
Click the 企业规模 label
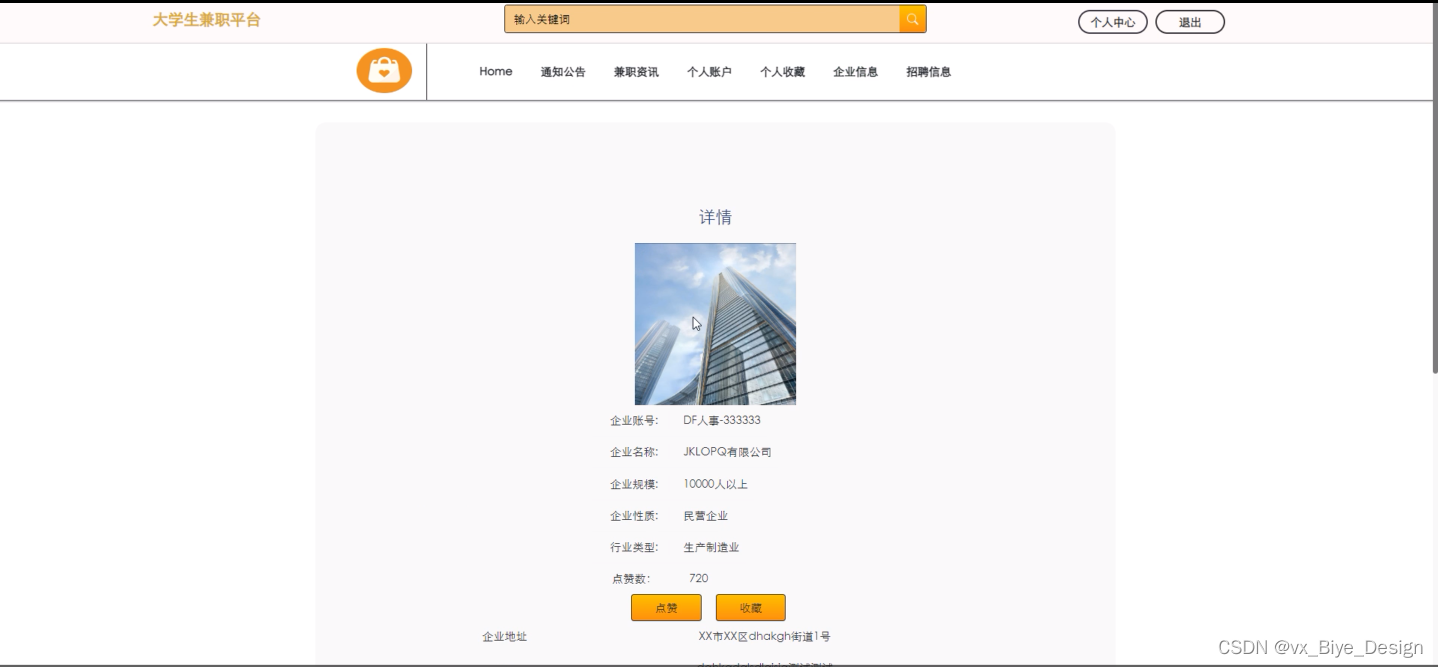pyautogui.click(x=634, y=485)
